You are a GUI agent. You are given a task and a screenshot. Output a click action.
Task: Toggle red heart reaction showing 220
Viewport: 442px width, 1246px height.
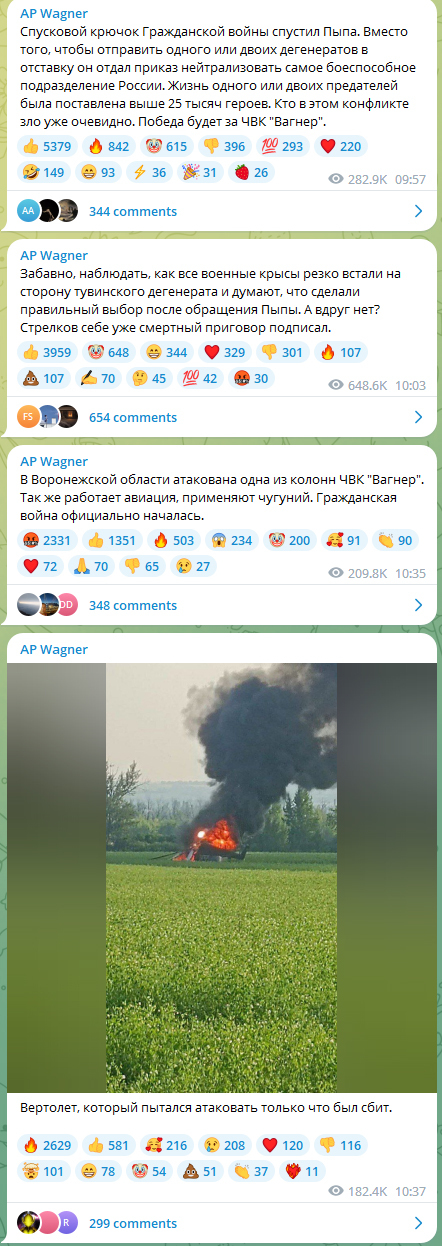tap(340, 146)
